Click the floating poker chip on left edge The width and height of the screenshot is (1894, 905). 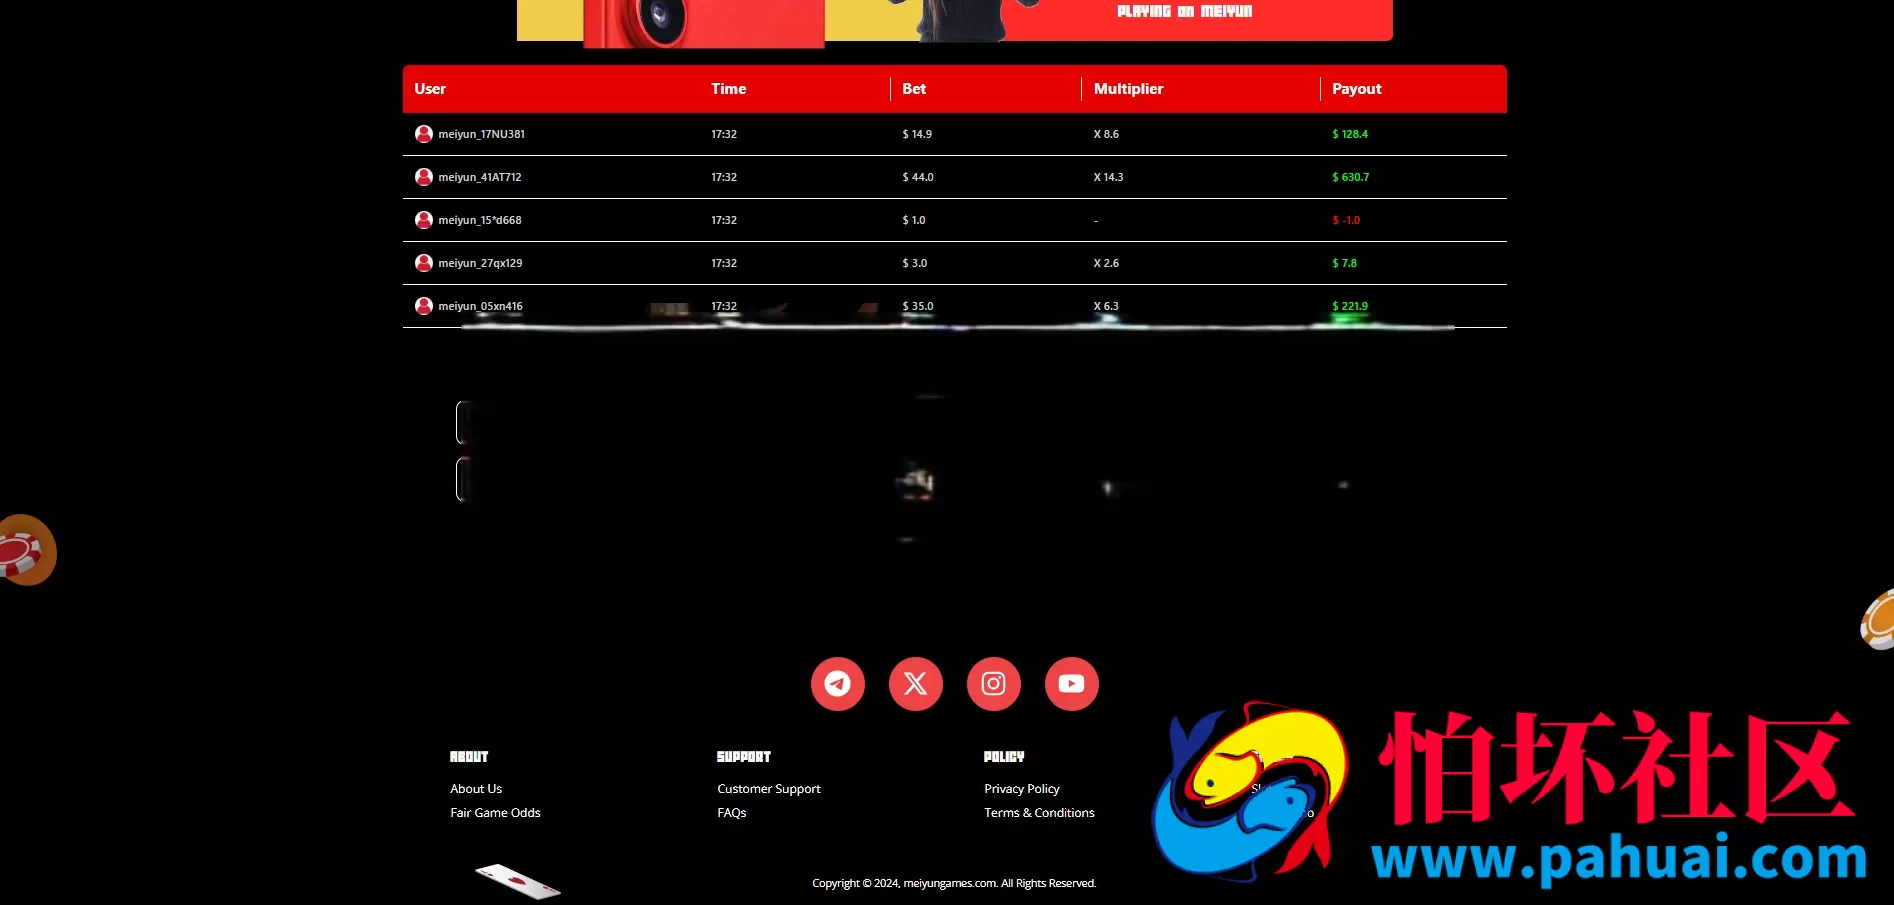26,550
